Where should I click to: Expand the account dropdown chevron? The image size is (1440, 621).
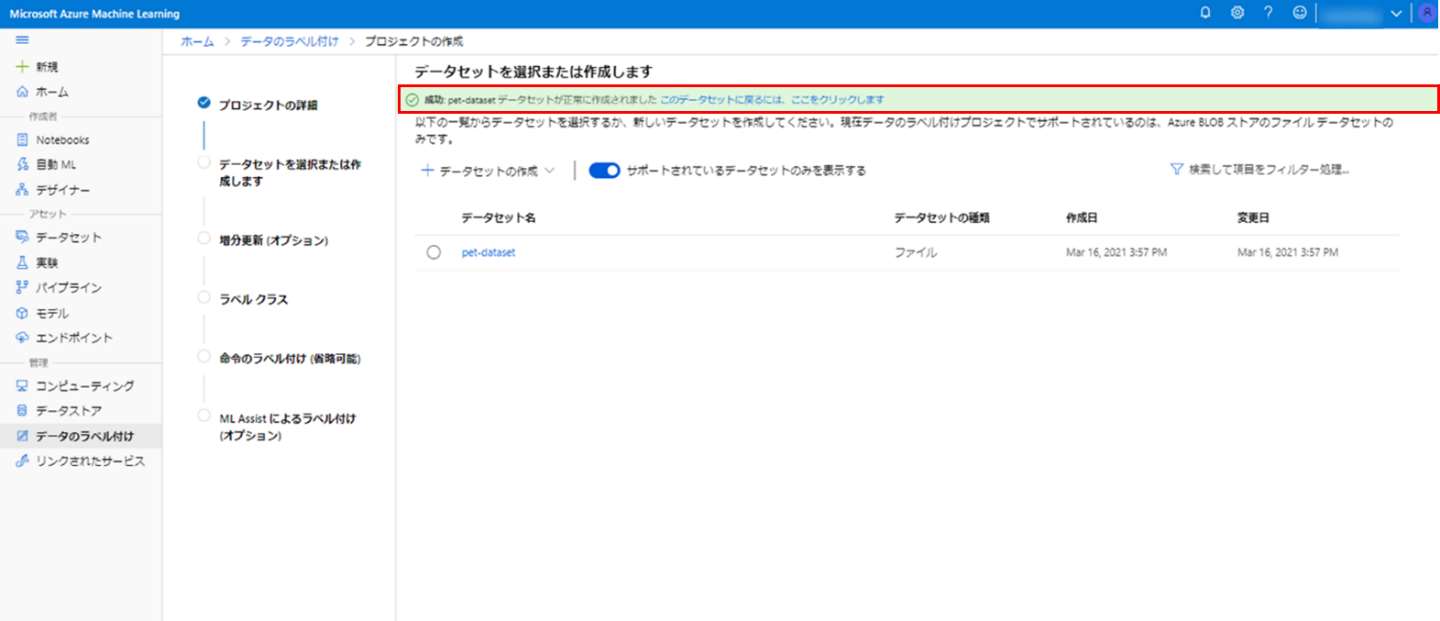coord(1396,13)
